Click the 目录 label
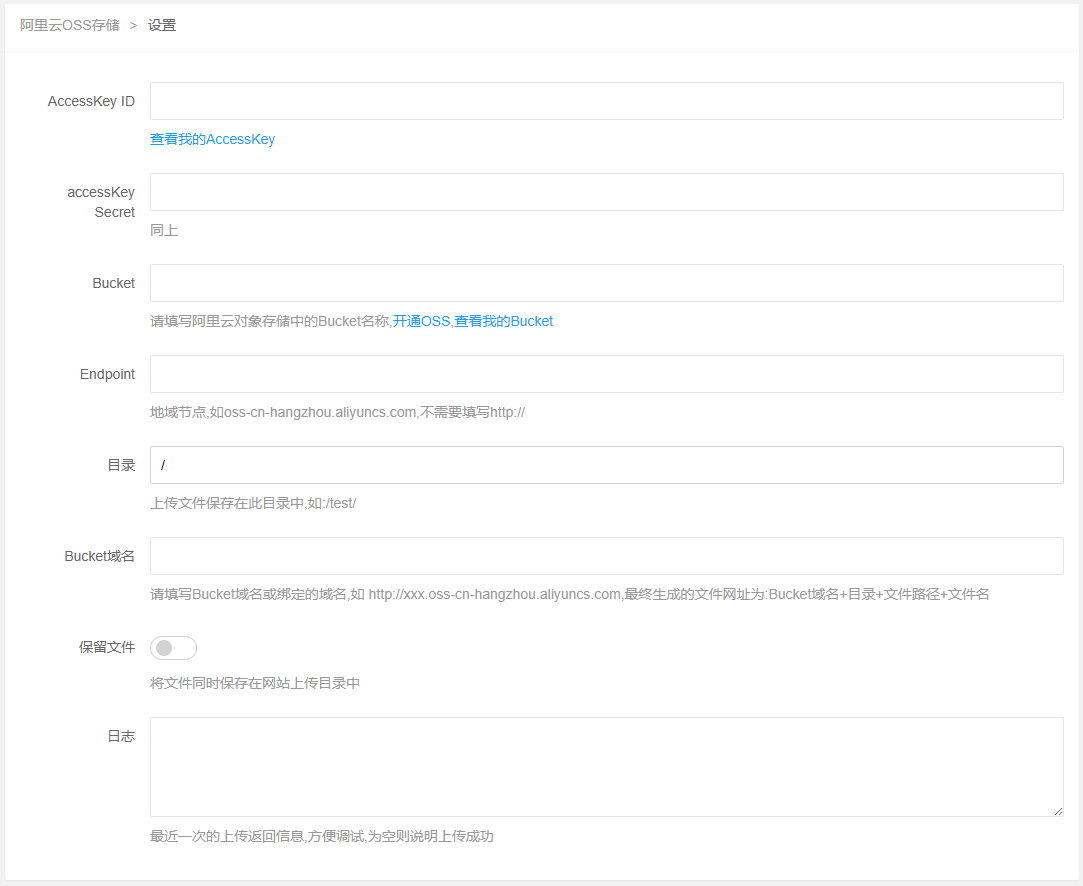This screenshot has width=1083, height=886. tap(121, 465)
